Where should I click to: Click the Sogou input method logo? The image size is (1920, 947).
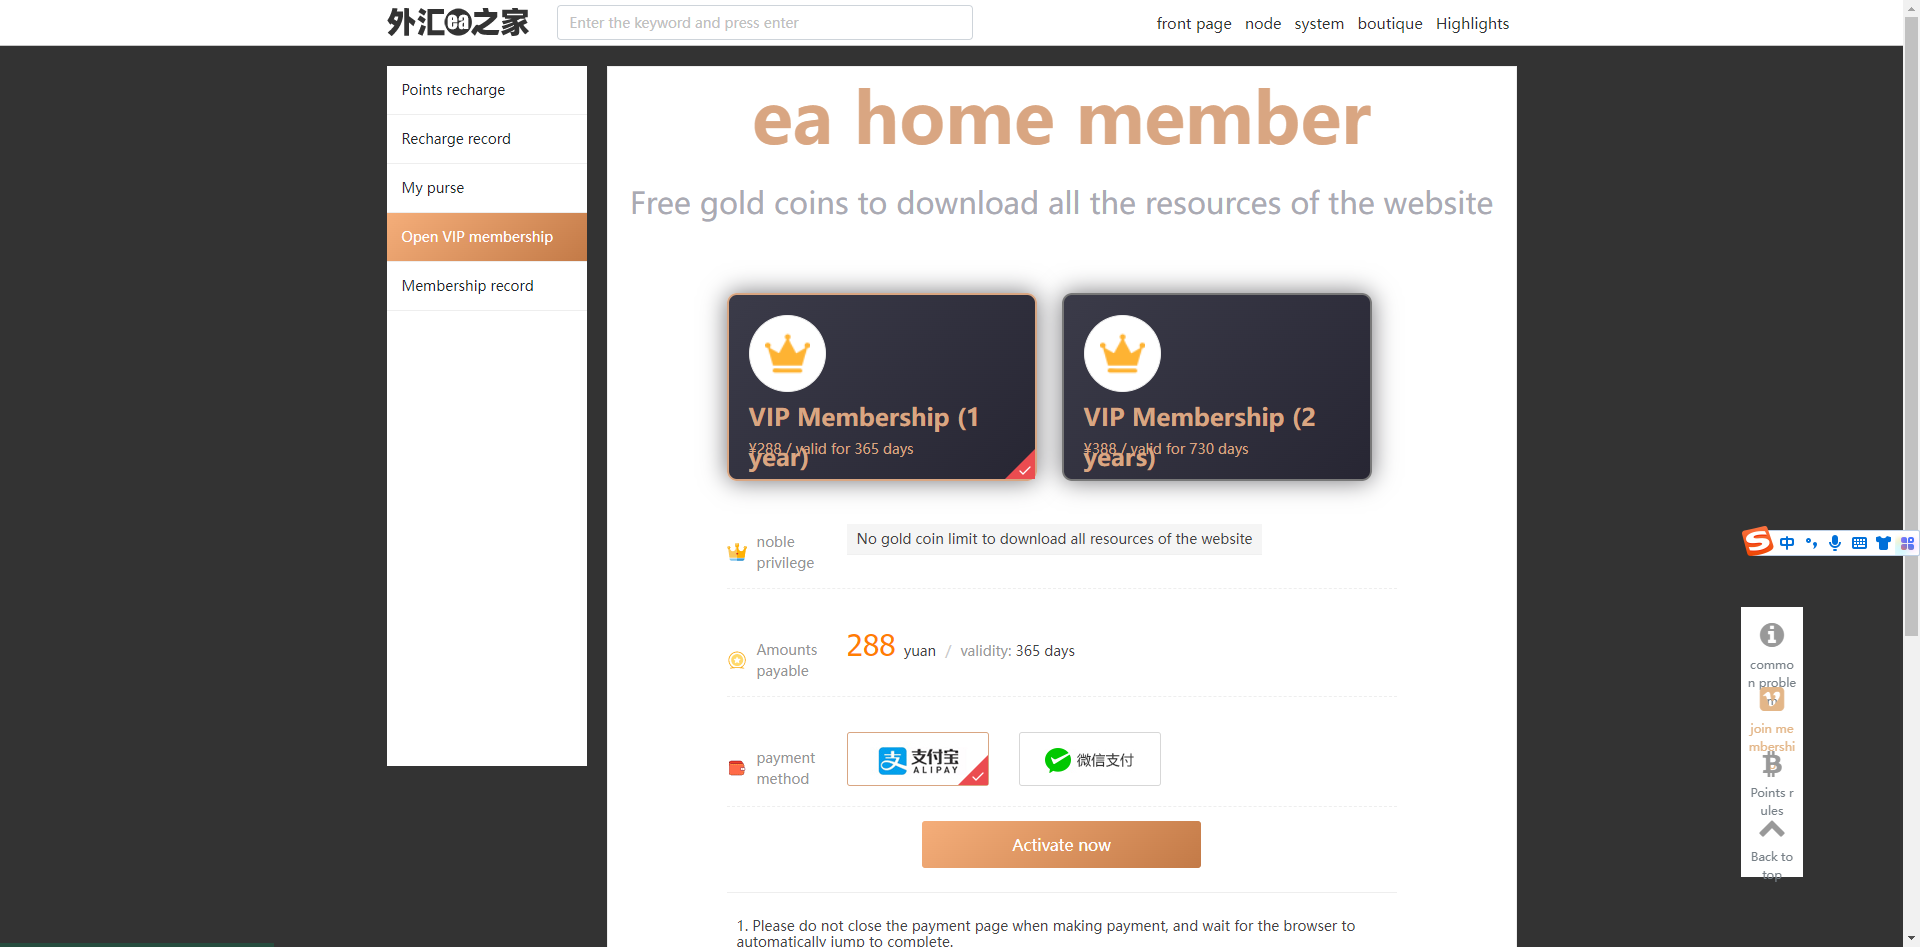click(1758, 542)
